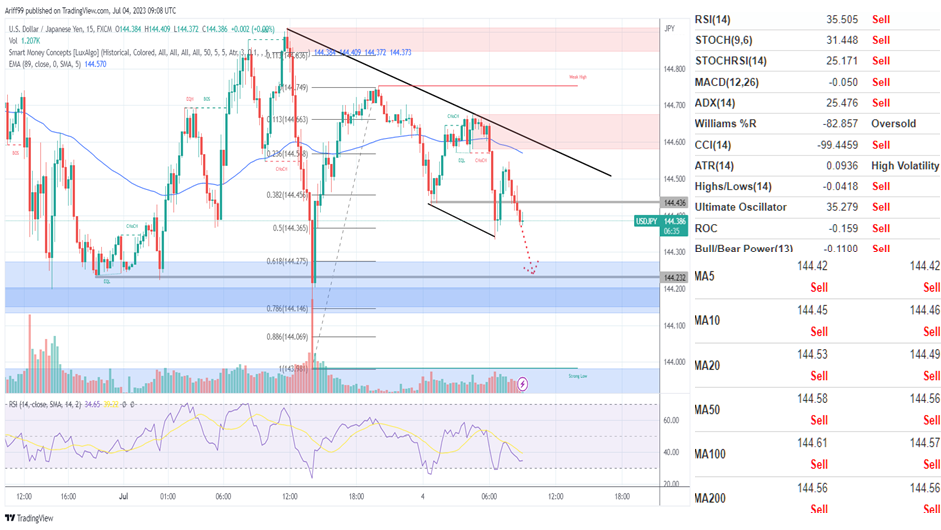Click the purple lightning bolt icon
Viewport: 941px width, 530px height.
click(523, 383)
